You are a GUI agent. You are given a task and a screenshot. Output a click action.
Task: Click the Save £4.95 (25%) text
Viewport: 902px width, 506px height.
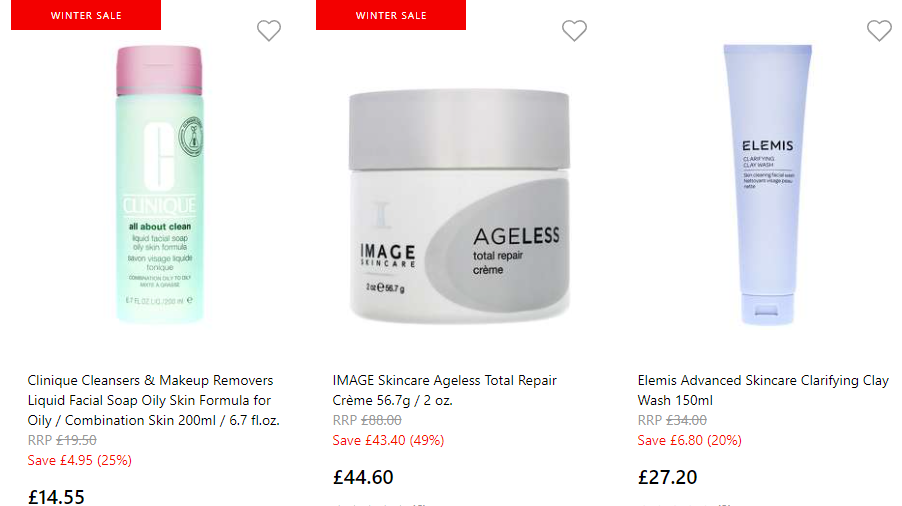(79, 460)
